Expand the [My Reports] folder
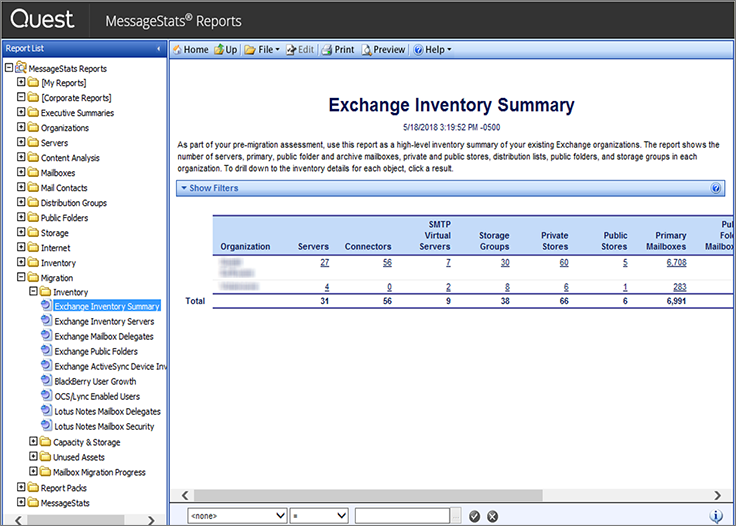Image resolution: width=736 pixels, height=526 pixels. [x=21, y=82]
